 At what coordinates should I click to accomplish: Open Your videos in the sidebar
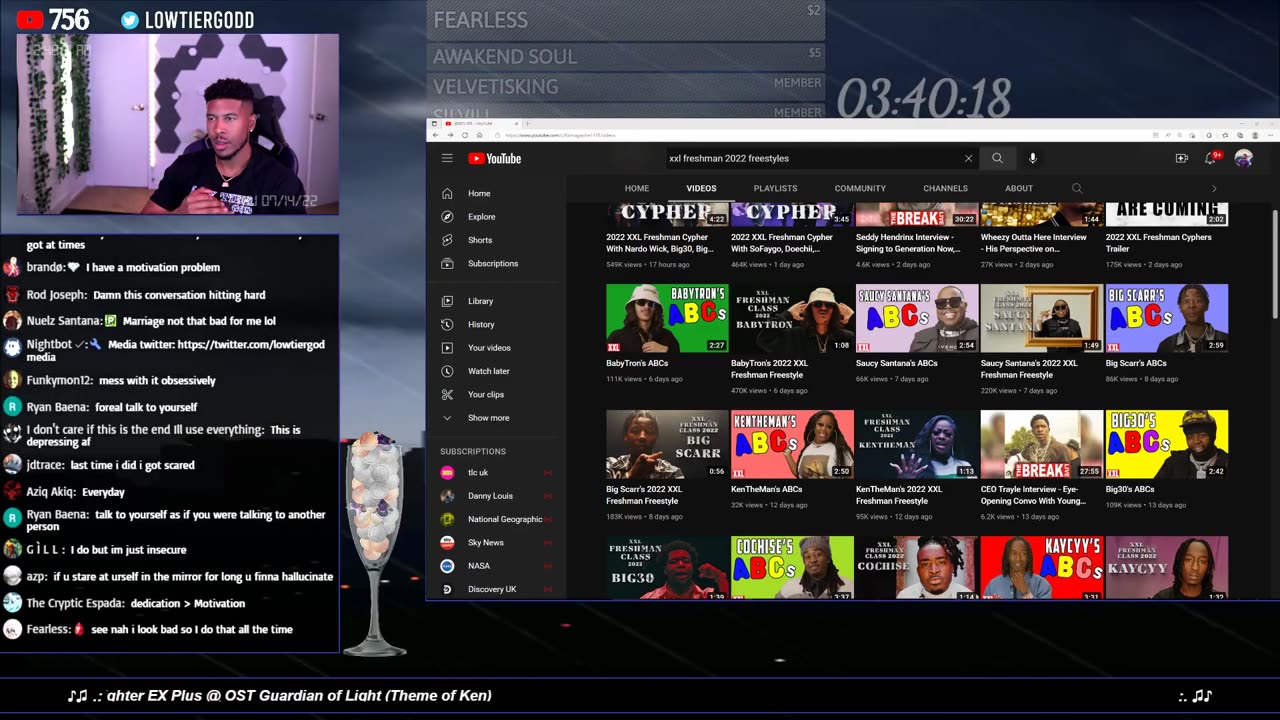coord(496,347)
